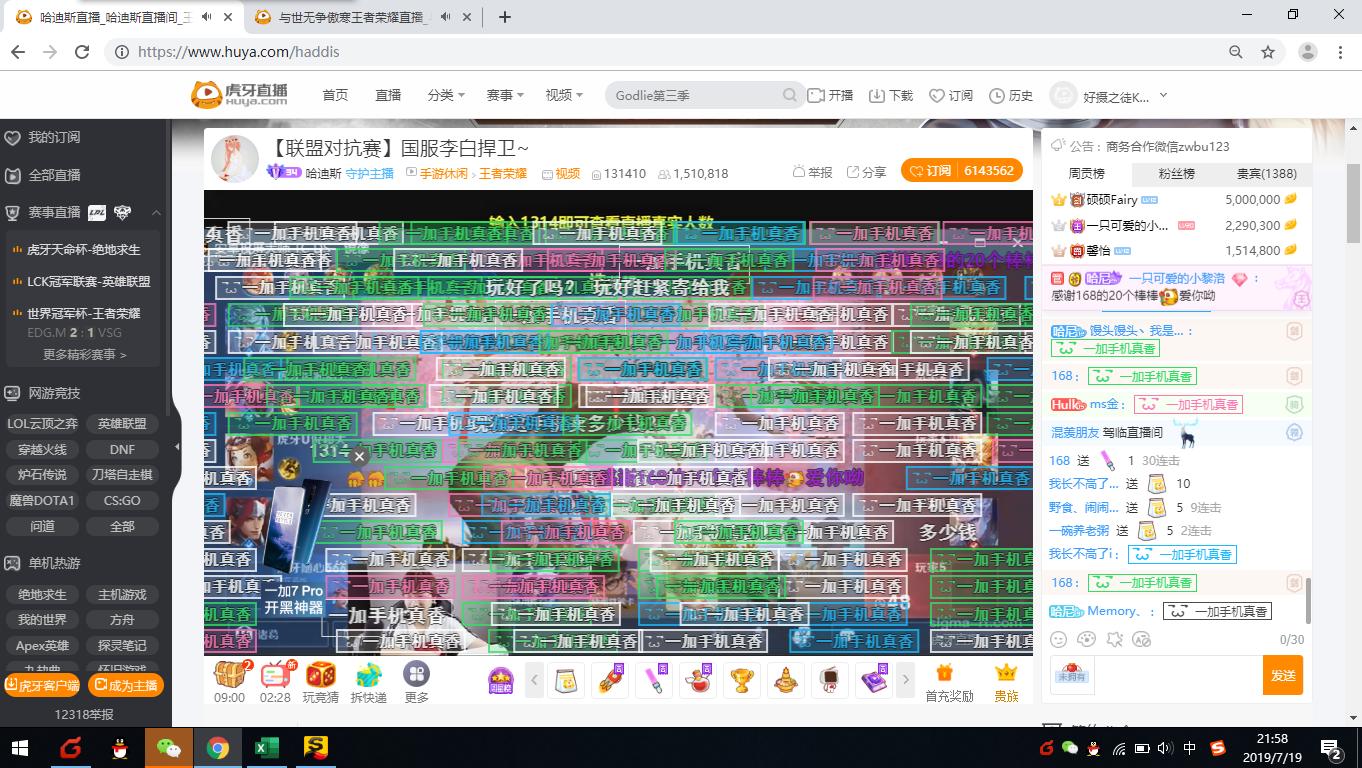Viewport: 1362px width, 768px height.
Task: Open the chat font color palette
Action: click(1085, 638)
